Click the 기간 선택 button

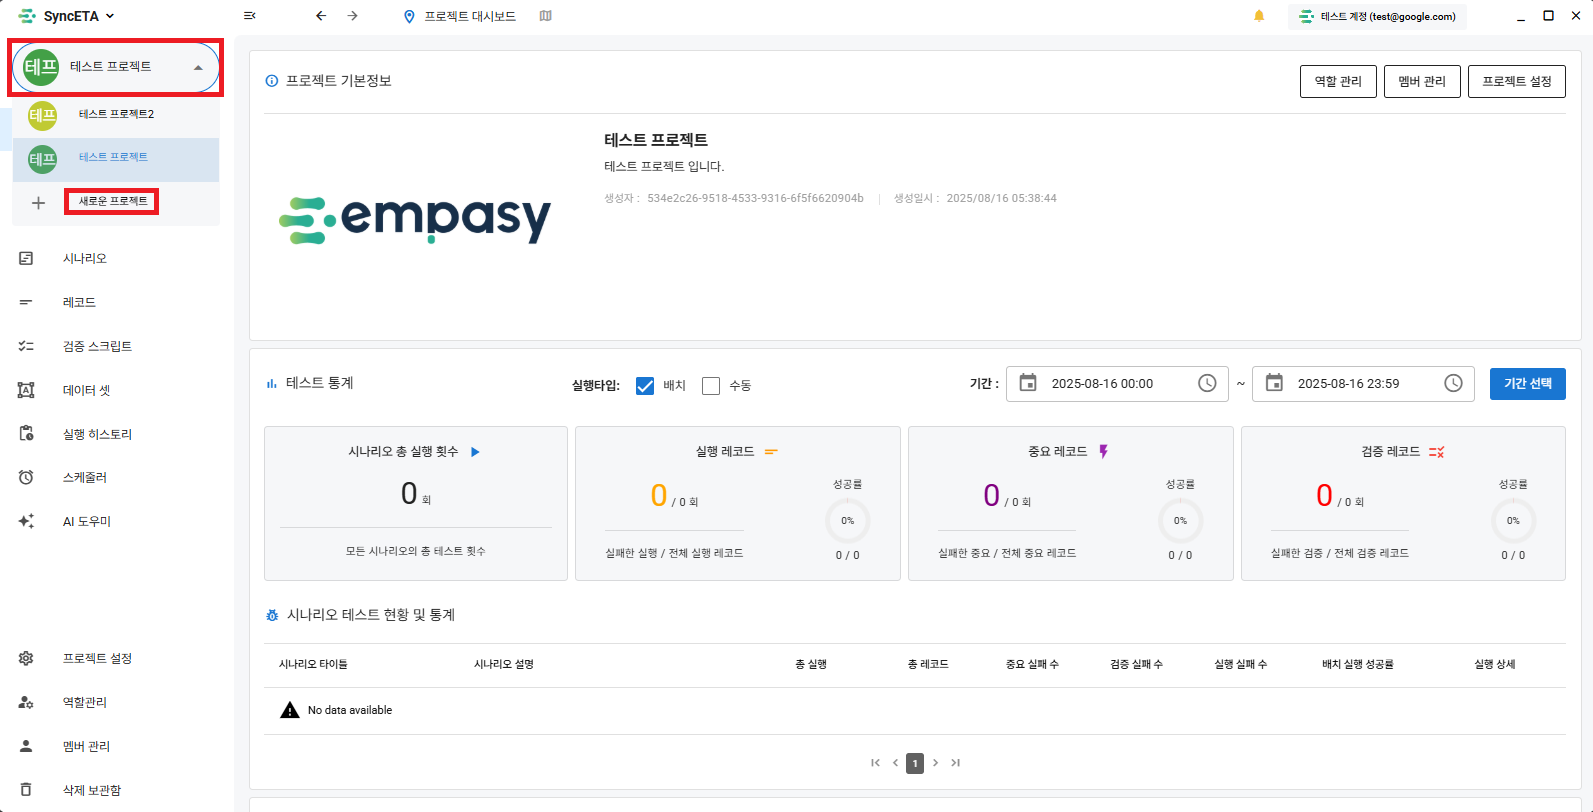[x=1528, y=384]
